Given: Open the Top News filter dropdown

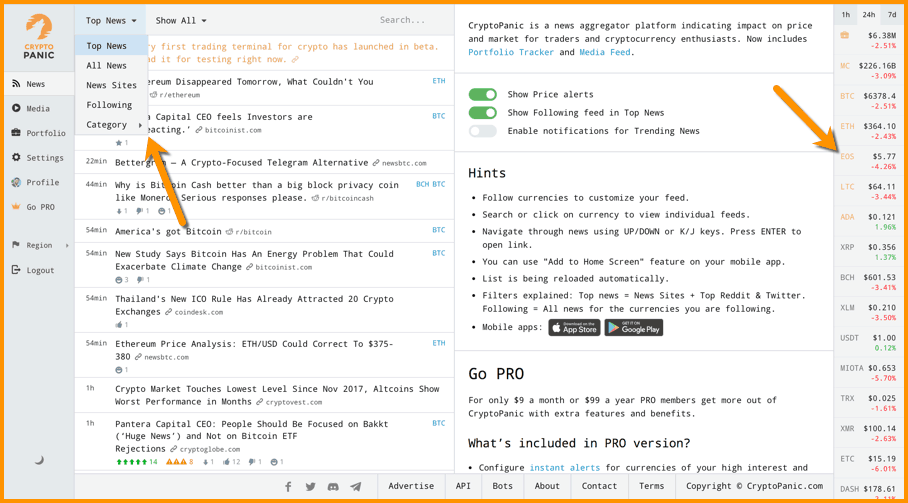Looking at the screenshot, I should (x=111, y=21).
